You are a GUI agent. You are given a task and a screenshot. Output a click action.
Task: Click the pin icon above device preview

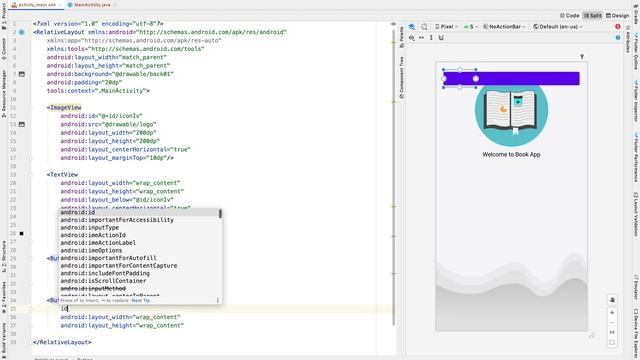point(582,57)
